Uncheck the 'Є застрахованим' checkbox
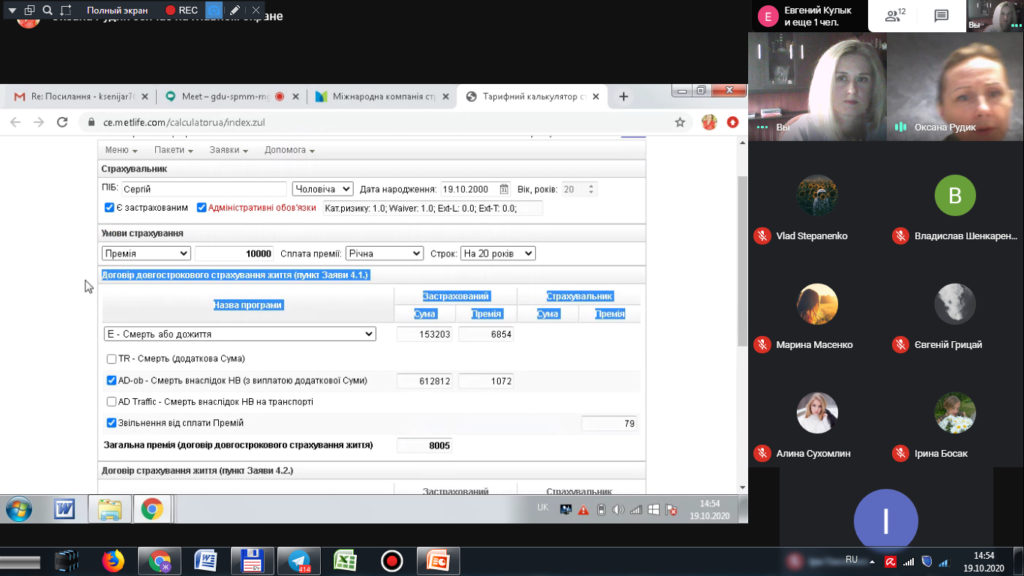Image resolution: width=1024 pixels, height=576 pixels. (x=110, y=208)
